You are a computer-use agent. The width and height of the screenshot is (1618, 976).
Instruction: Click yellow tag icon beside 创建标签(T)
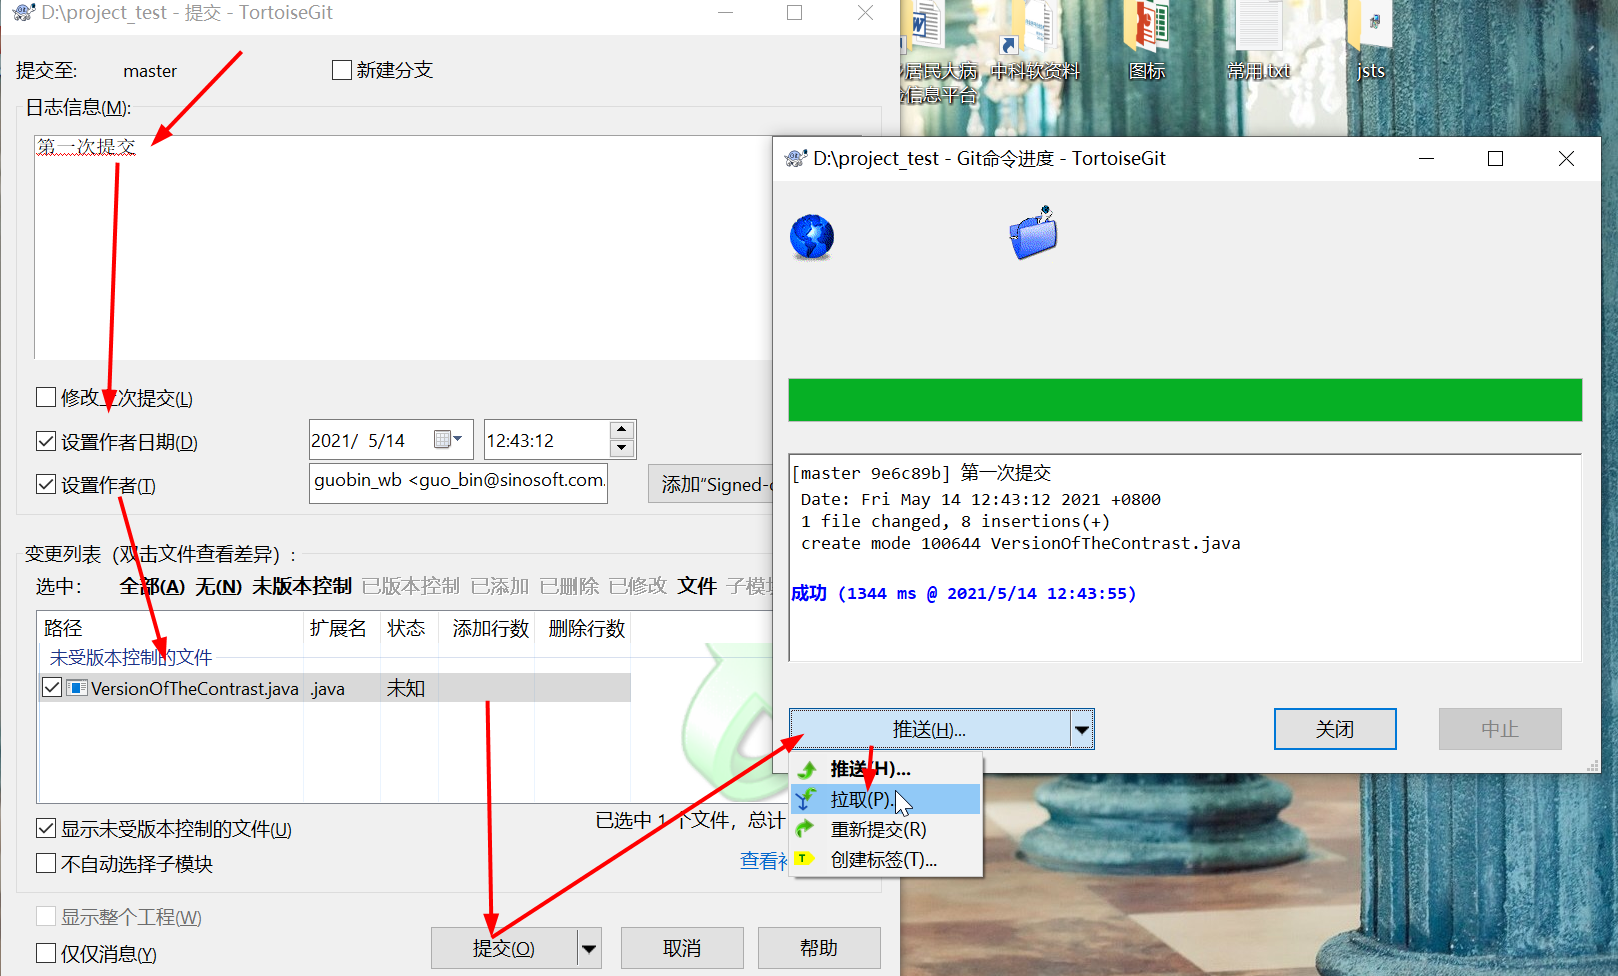coord(805,859)
